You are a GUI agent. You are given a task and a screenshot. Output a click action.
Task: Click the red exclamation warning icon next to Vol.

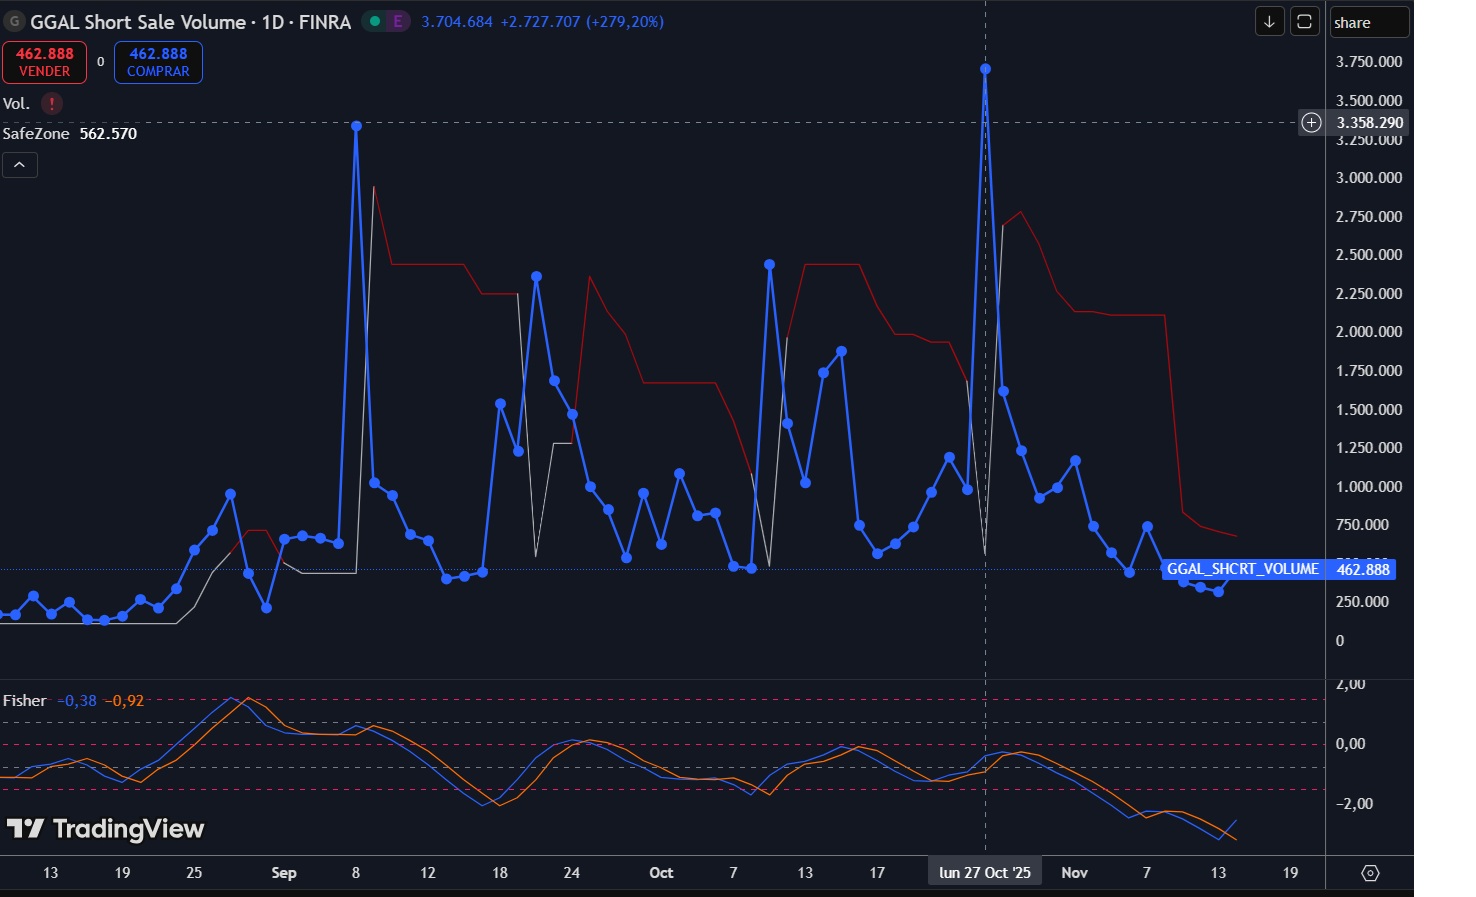point(52,104)
